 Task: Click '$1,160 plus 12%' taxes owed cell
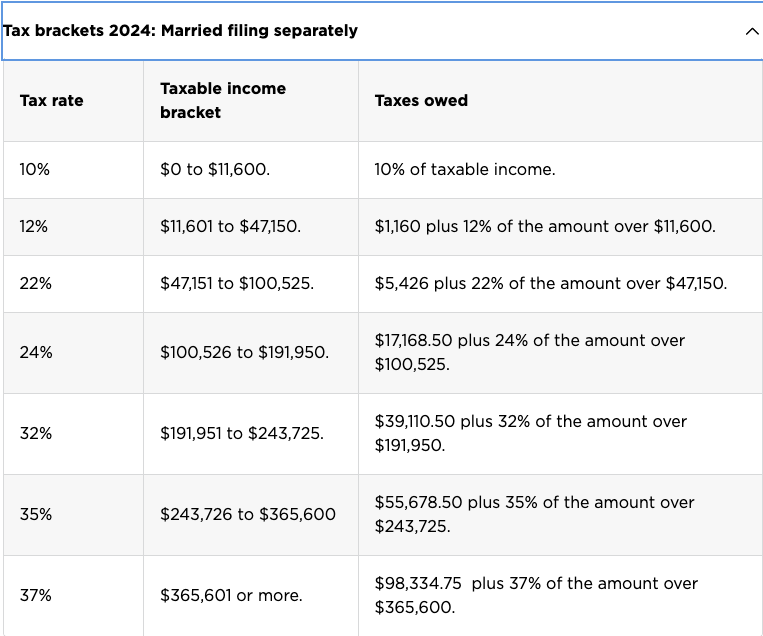[561, 227]
